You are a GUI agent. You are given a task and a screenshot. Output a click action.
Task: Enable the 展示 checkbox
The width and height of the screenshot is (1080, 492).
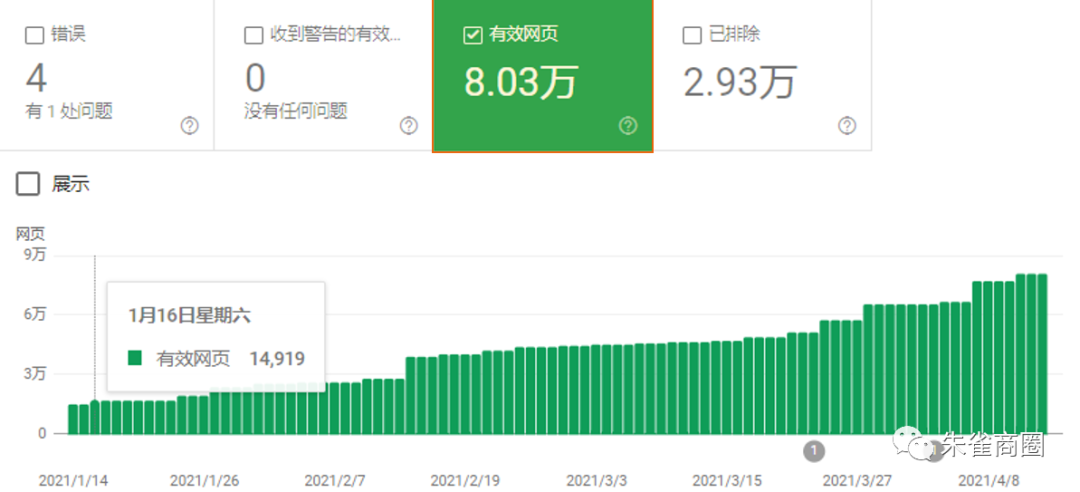pyautogui.click(x=28, y=184)
